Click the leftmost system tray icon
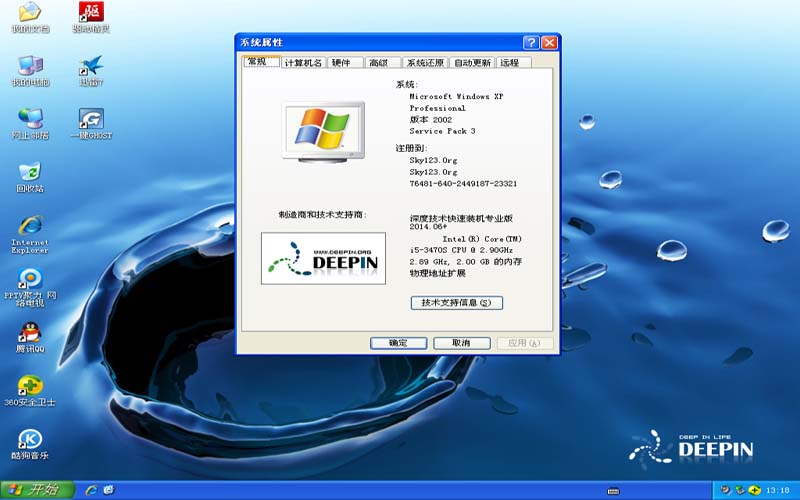Image resolution: width=800 pixels, height=500 pixels. [x=725, y=491]
